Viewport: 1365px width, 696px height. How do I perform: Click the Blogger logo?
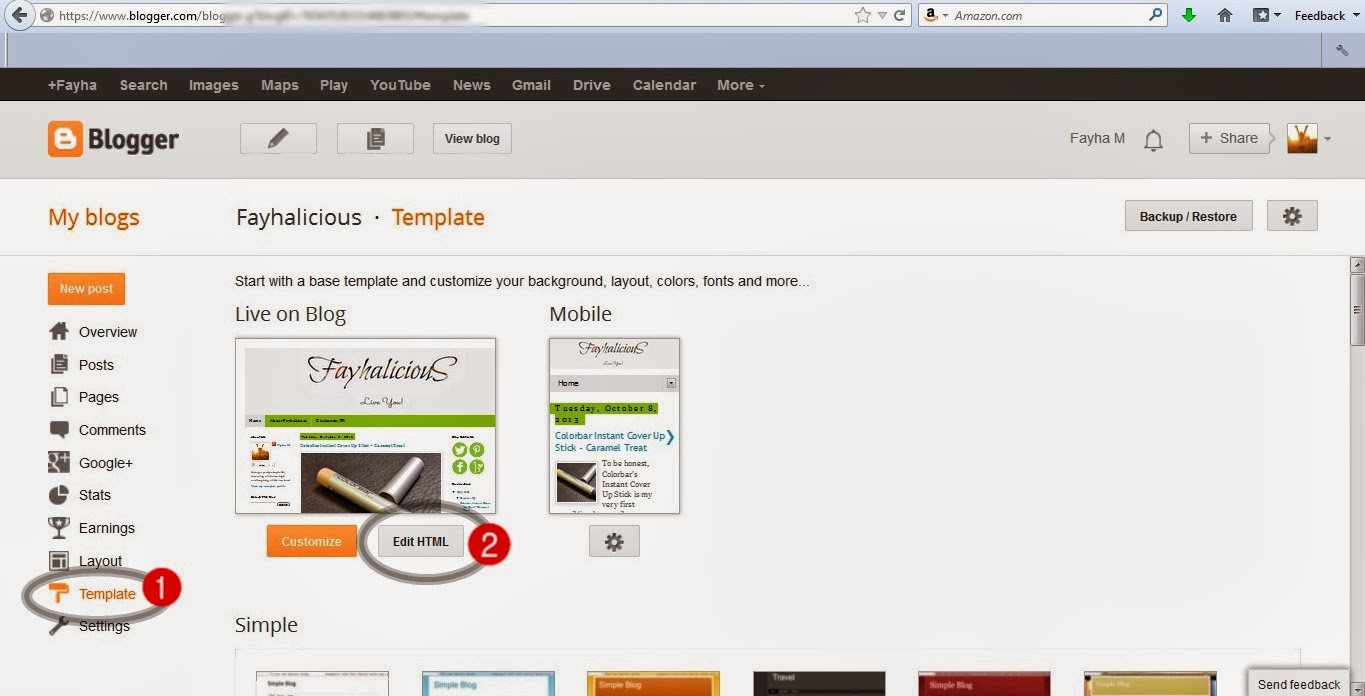pos(113,139)
